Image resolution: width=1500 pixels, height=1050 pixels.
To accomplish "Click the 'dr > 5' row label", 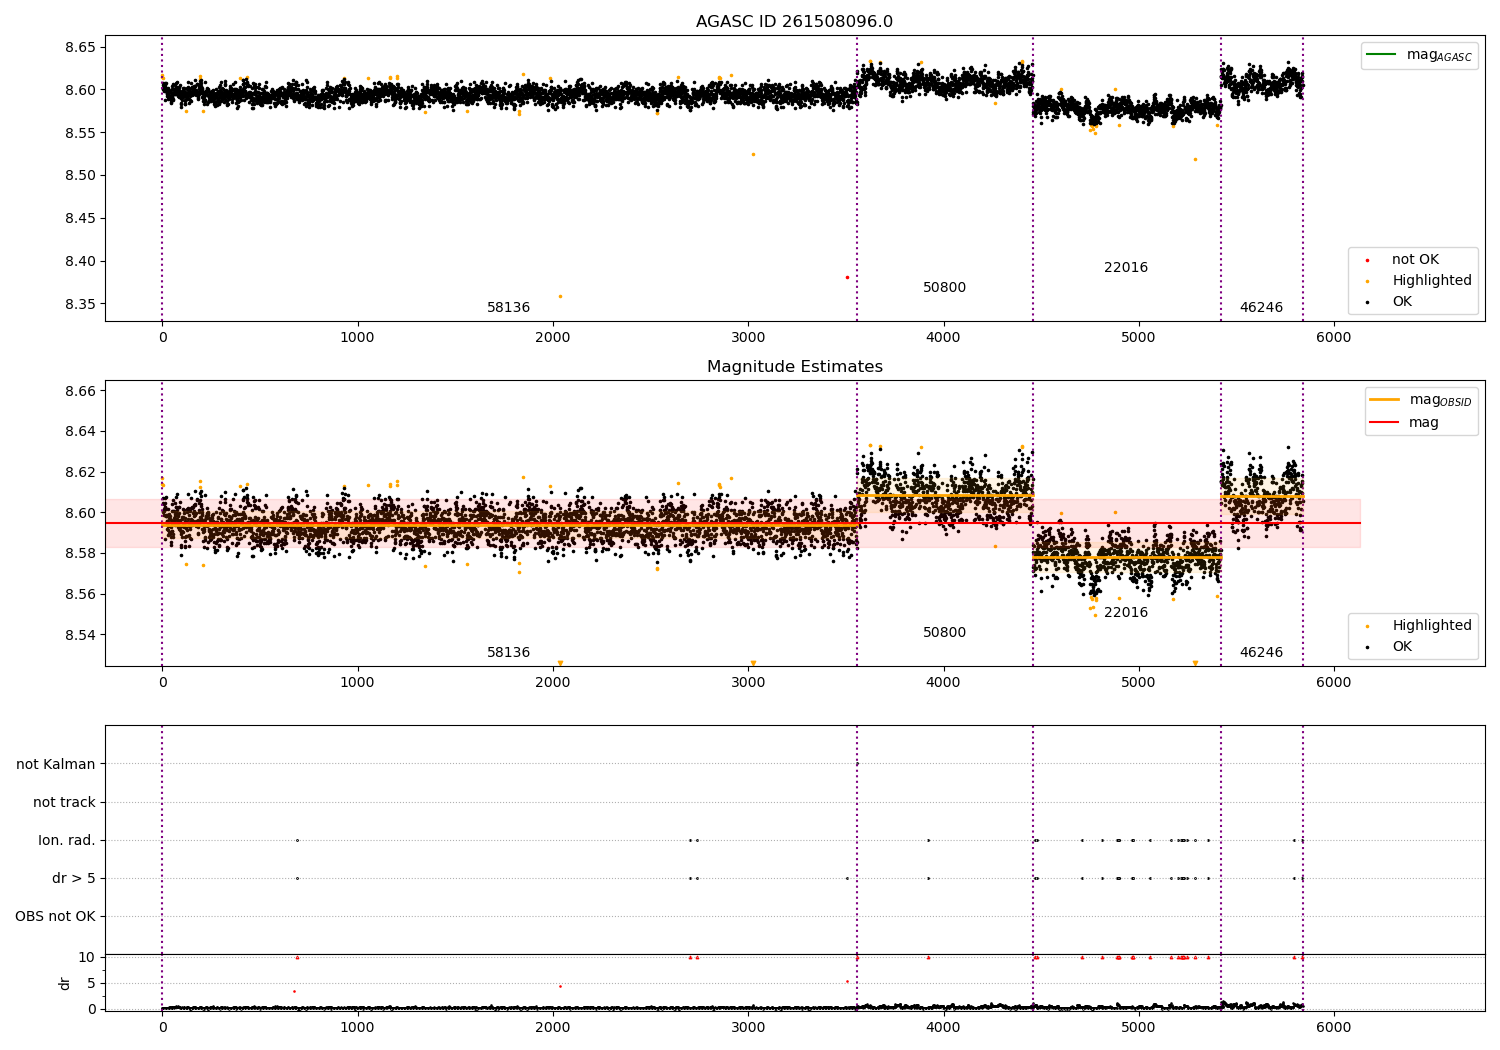I will click(x=74, y=878).
